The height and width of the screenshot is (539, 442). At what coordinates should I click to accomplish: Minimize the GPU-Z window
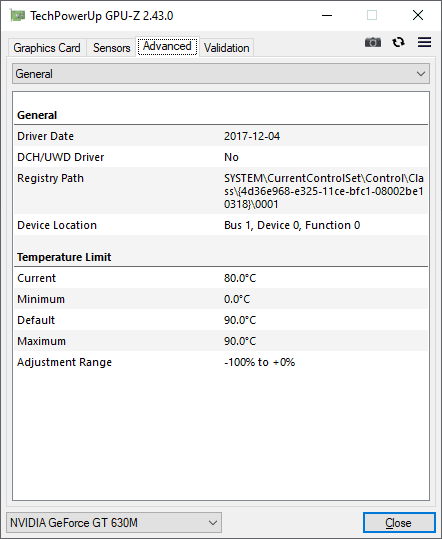(x=327, y=15)
